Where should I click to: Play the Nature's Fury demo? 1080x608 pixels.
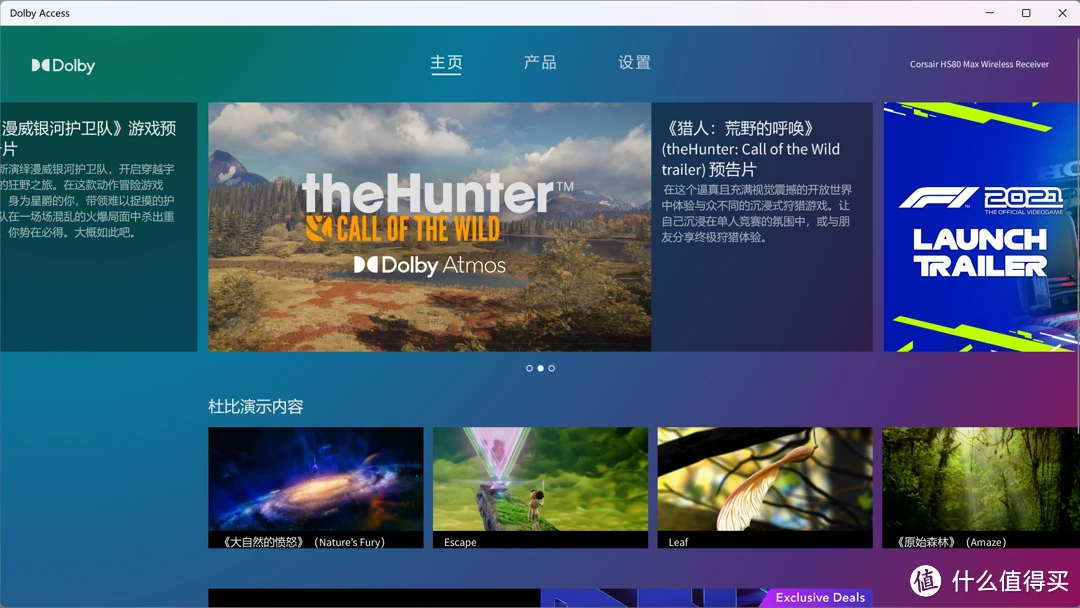315,488
